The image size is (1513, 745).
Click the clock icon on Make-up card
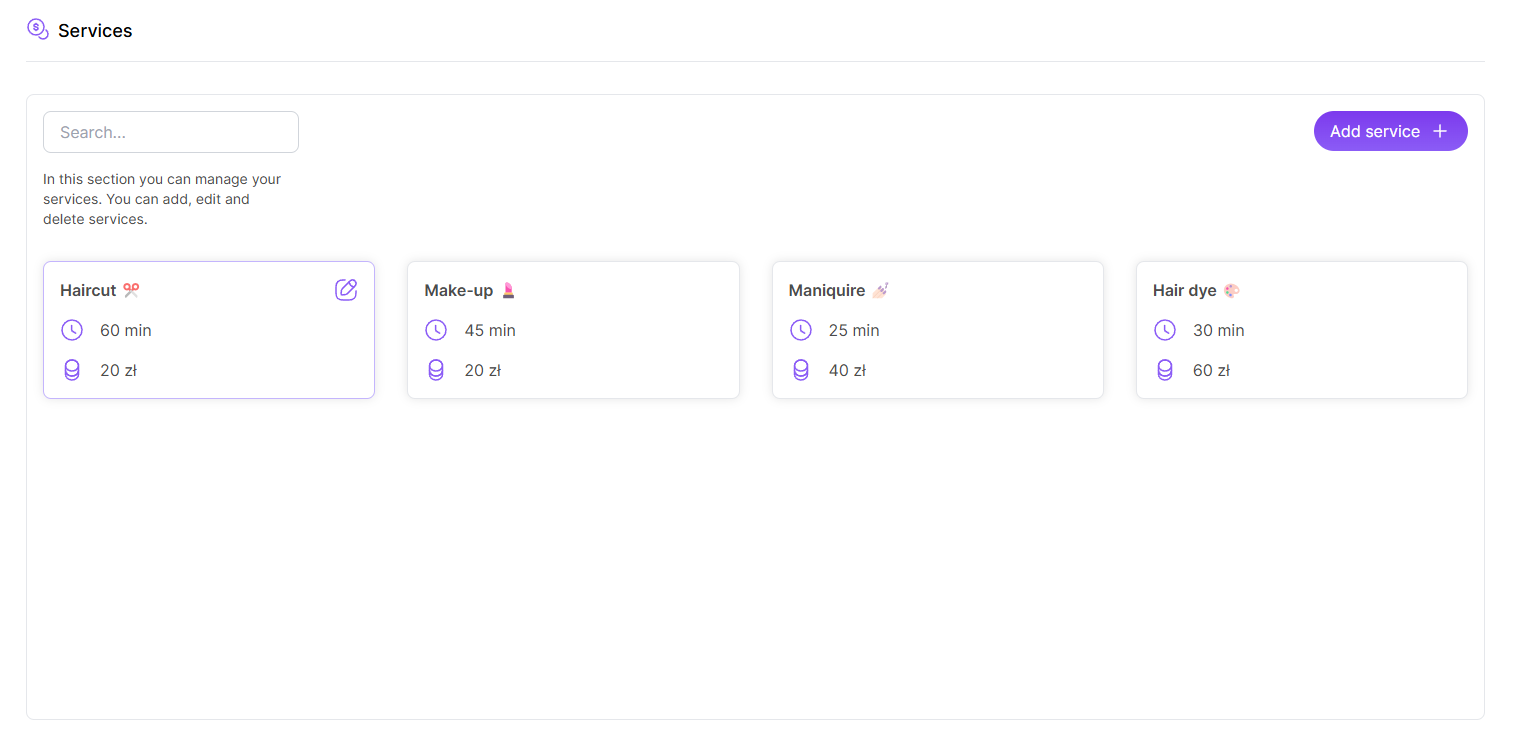[436, 330]
